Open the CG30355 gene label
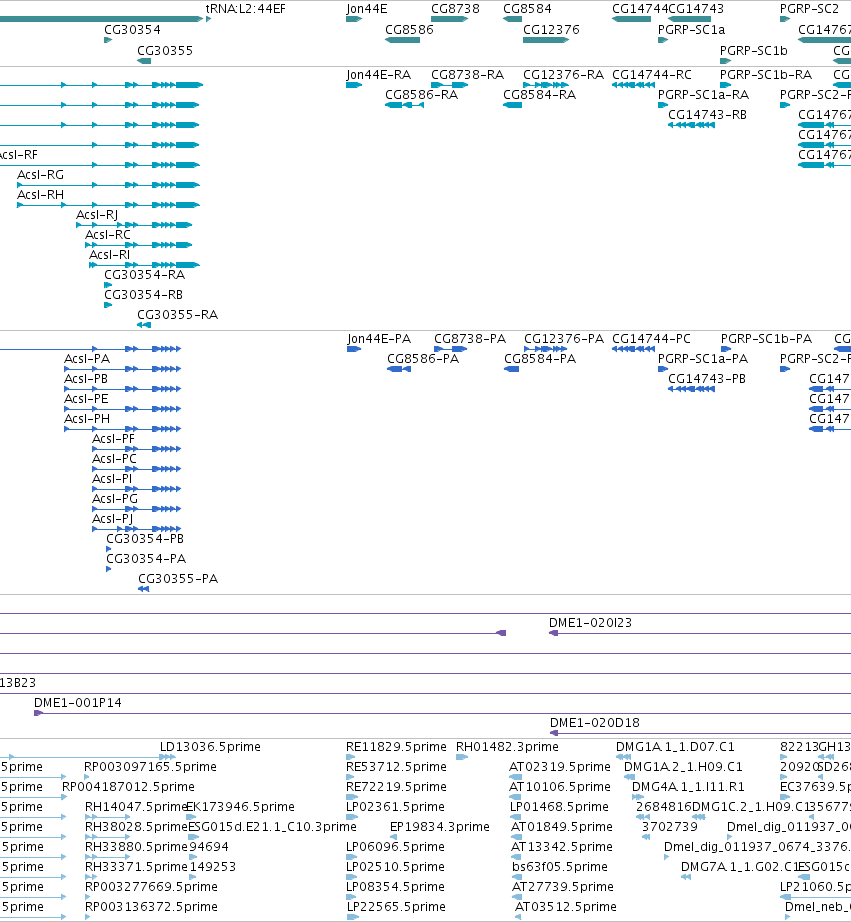The width and height of the screenshot is (851, 922). click(x=165, y=51)
